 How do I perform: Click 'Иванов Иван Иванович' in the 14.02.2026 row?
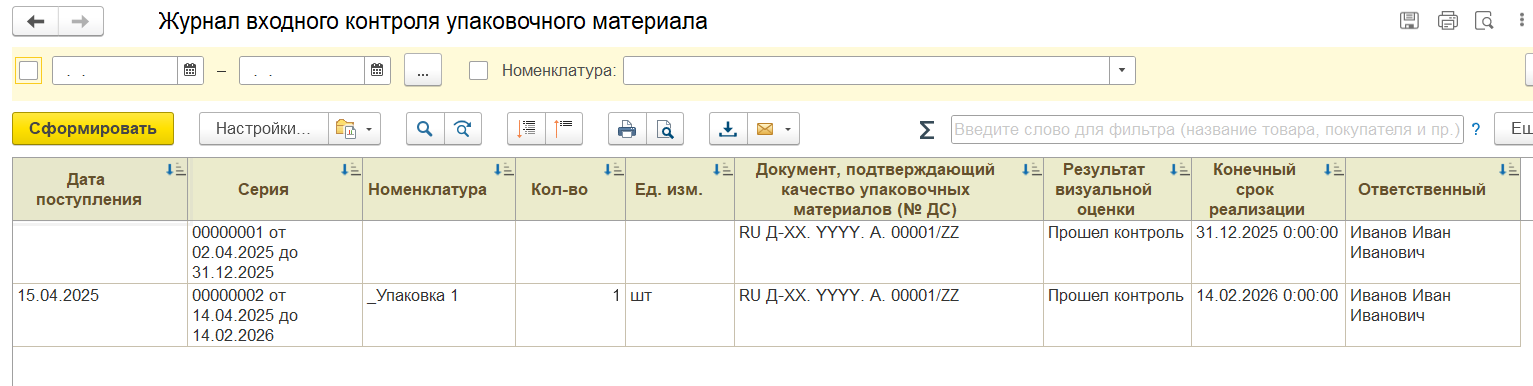click(1432, 315)
